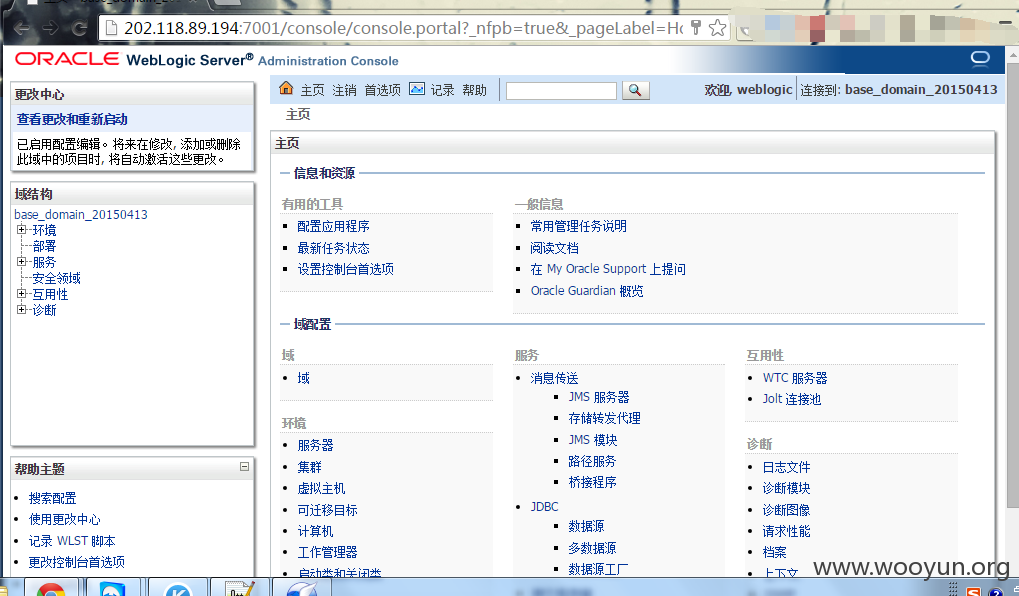This screenshot has width=1019, height=596.
Task: Open 阅读文档 link
Action: click(x=554, y=248)
